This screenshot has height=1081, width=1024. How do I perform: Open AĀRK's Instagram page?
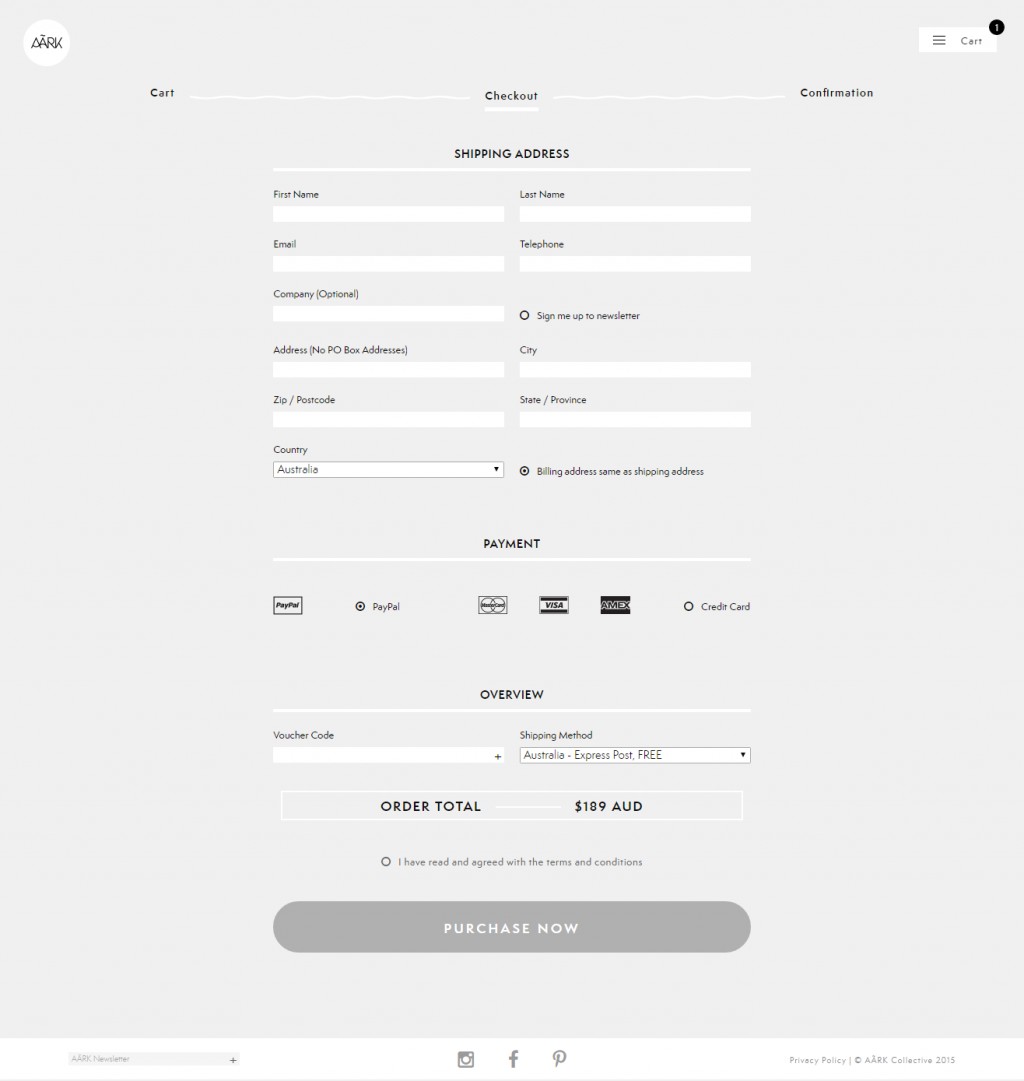tap(465, 1058)
